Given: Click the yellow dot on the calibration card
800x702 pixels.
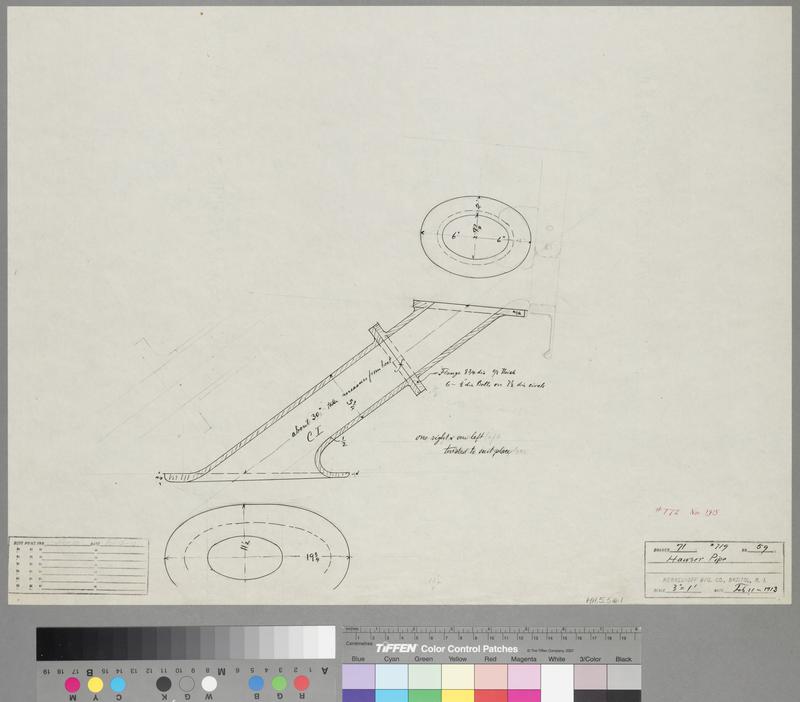Looking at the screenshot, I should pos(95,684).
